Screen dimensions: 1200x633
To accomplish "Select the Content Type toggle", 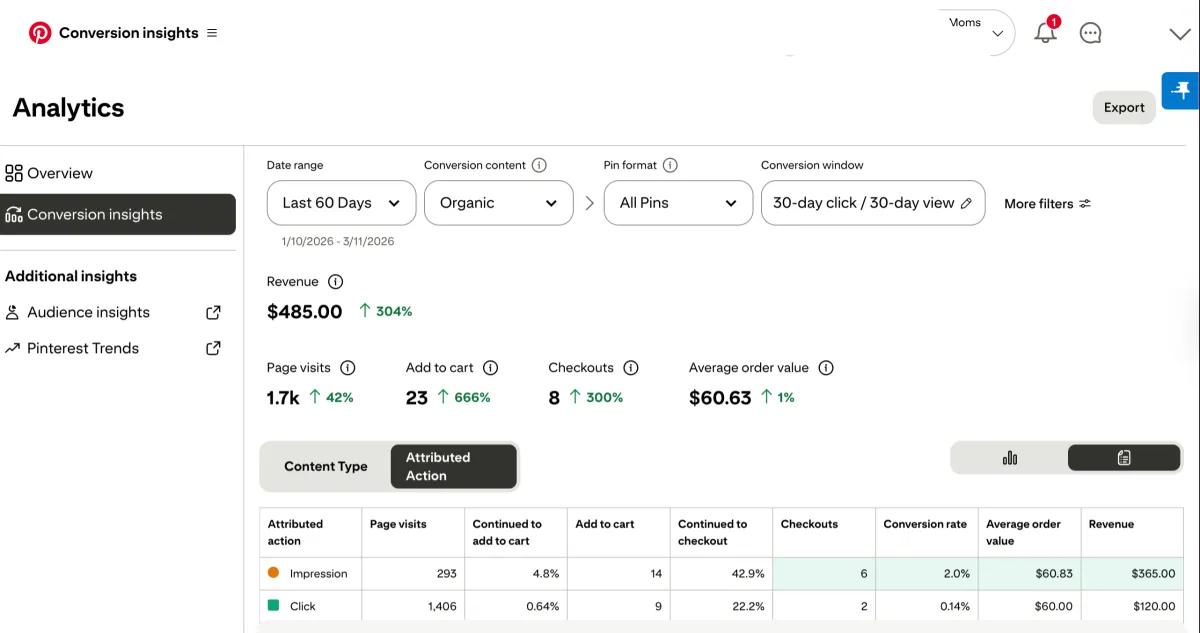I will [326, 466].
